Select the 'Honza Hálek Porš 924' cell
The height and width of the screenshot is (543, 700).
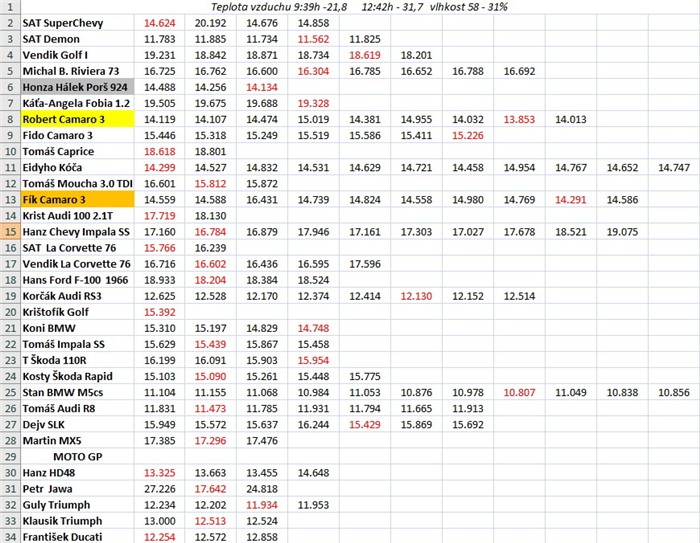pos(77,87)
